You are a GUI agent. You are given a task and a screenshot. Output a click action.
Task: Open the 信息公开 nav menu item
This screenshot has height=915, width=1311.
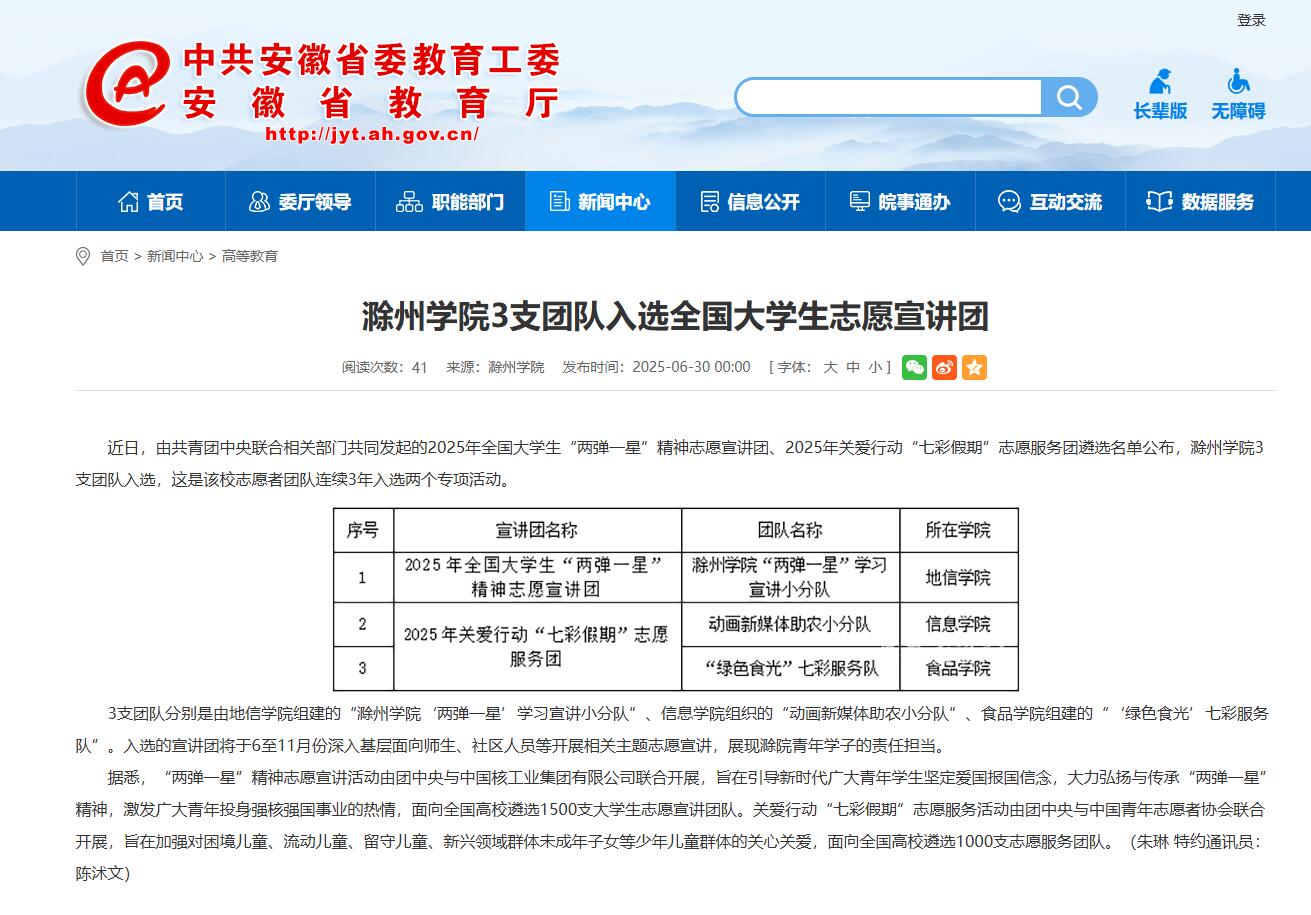(750, 201)
